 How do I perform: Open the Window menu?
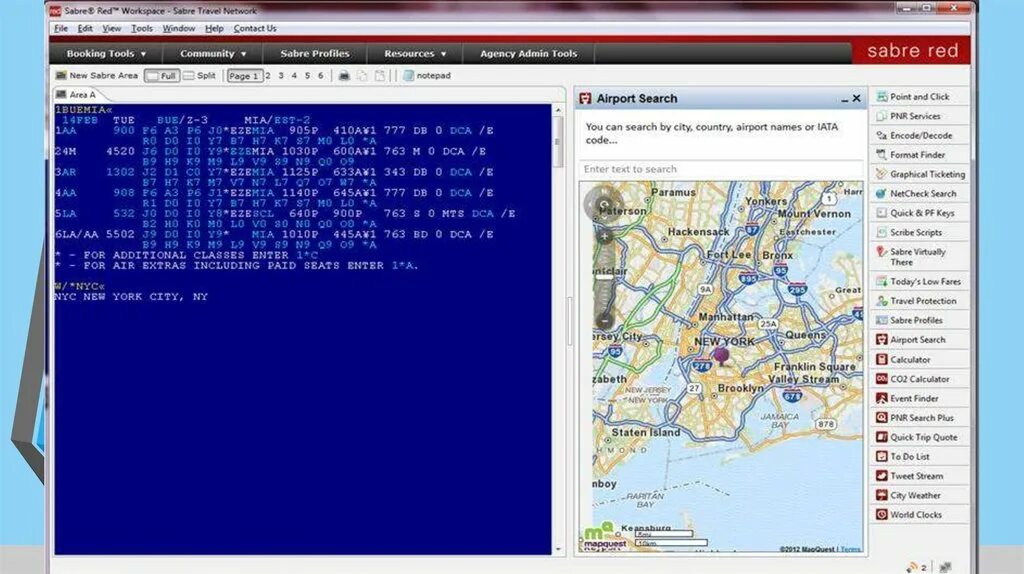(178, 29)
